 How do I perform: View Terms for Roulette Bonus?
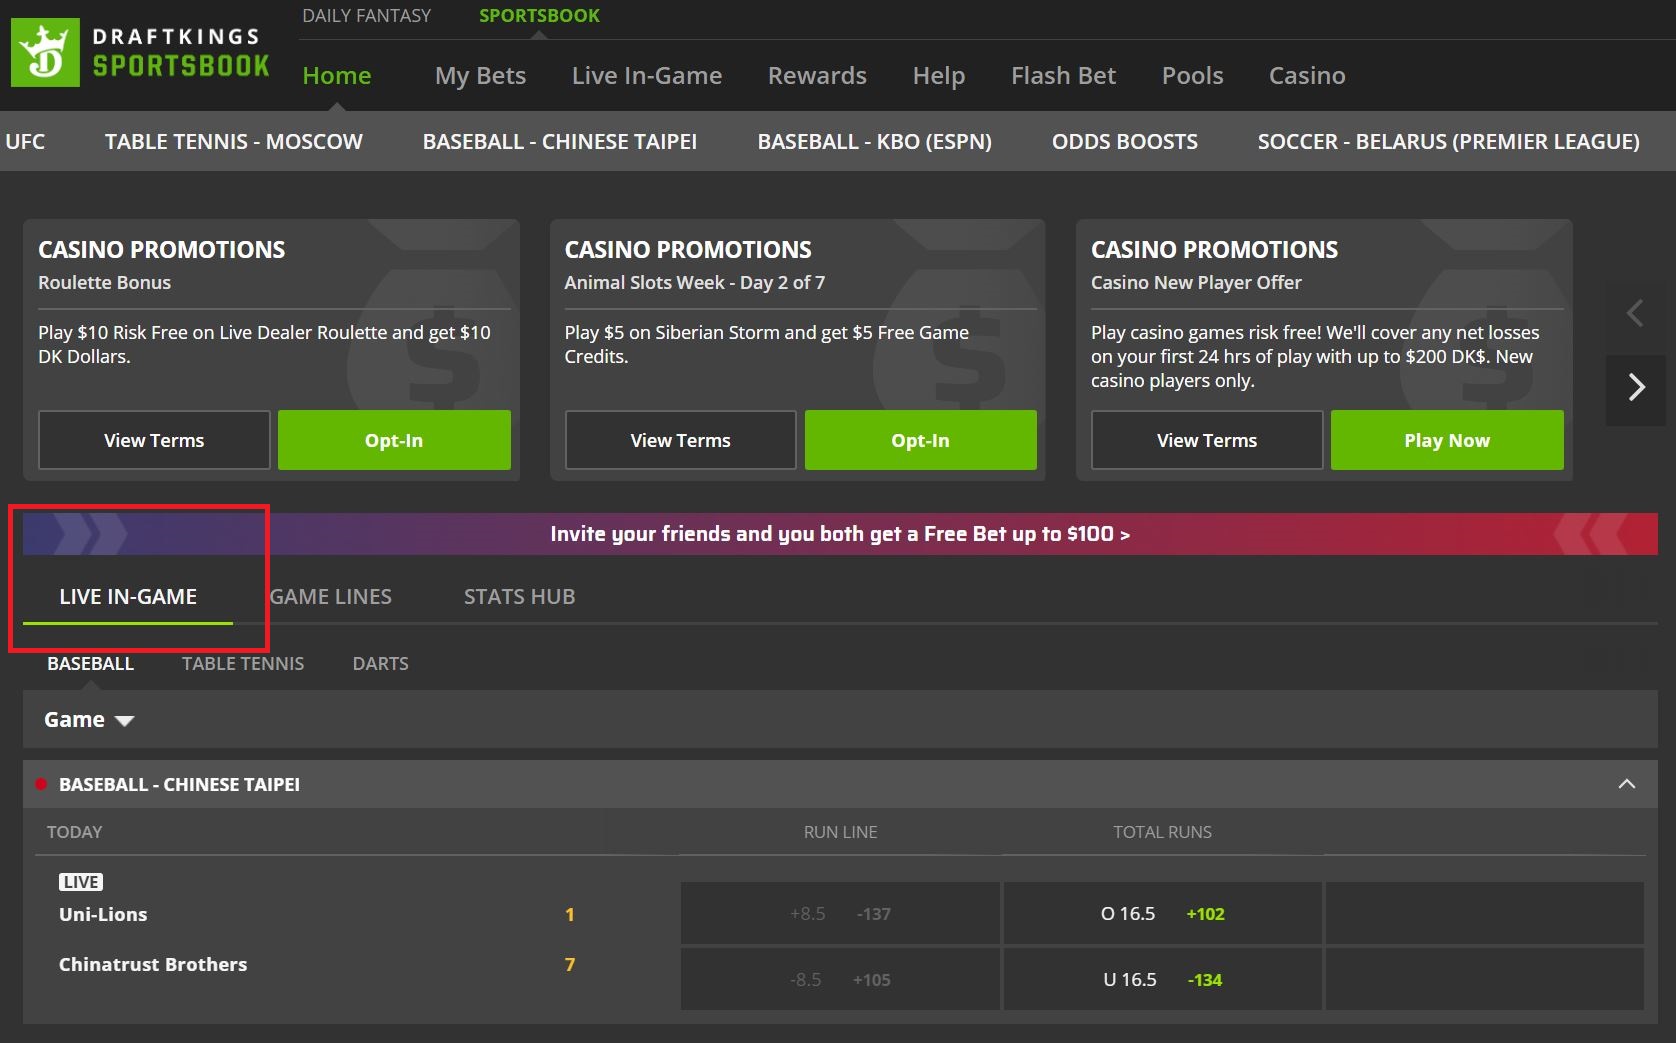[154, 440]
